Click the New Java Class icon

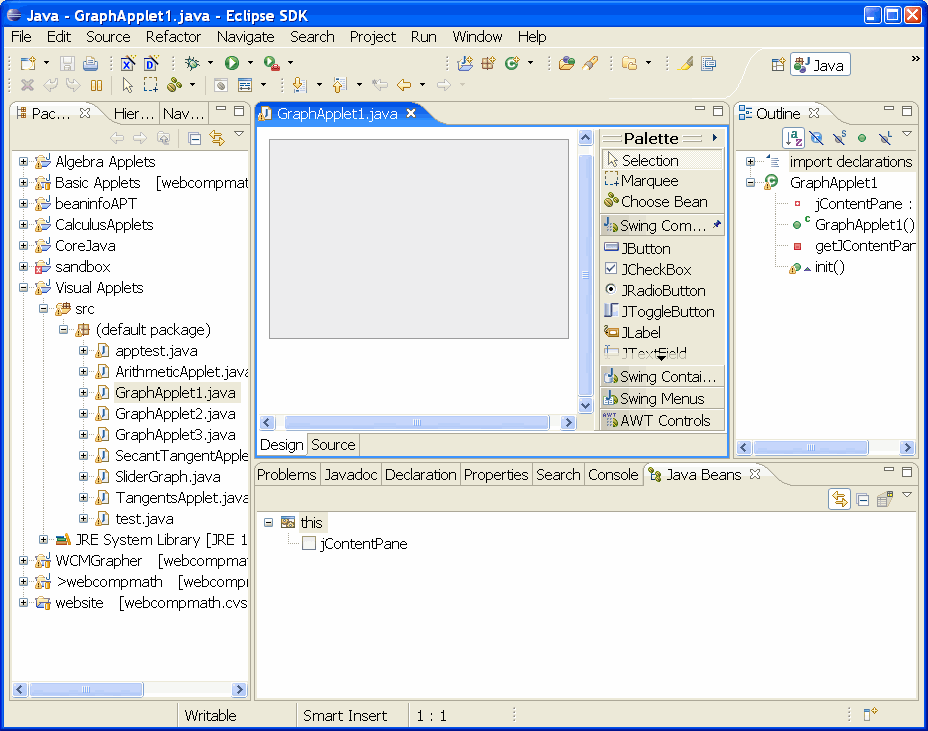(x=512, y=63)
